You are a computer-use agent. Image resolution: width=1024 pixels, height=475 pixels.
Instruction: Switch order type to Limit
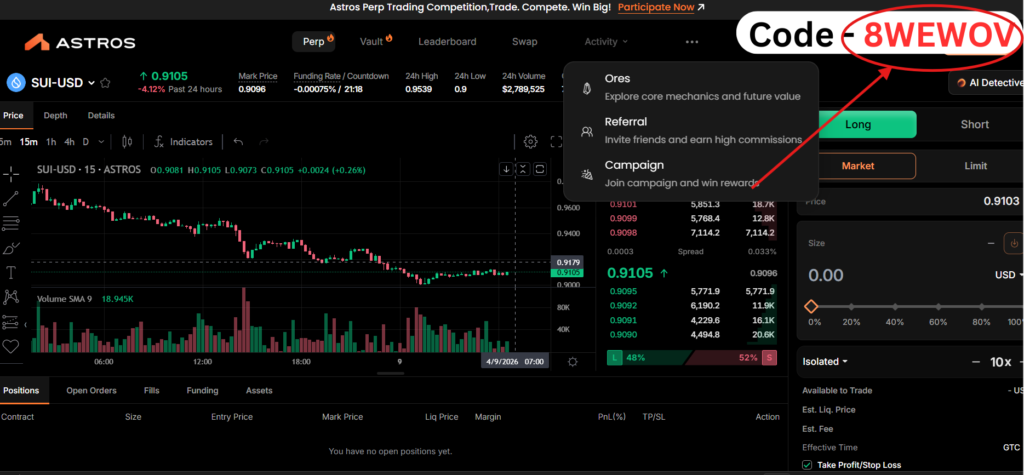pyautogui.click(x=976, y=166)
